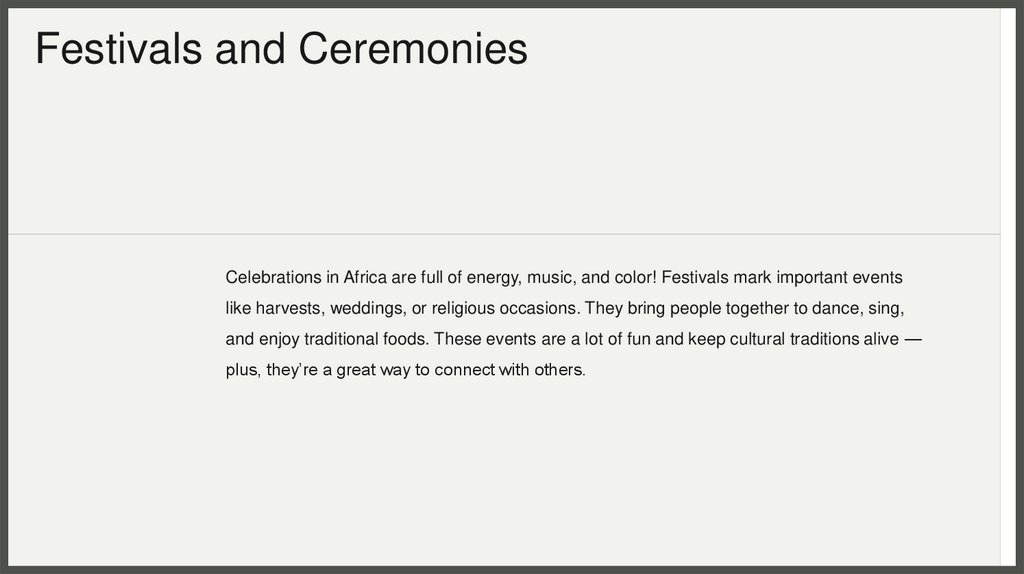Viewport: 1024px width, 574px height.
Task: Place cursor on the word "Africa"
Action: coord(366,277)
